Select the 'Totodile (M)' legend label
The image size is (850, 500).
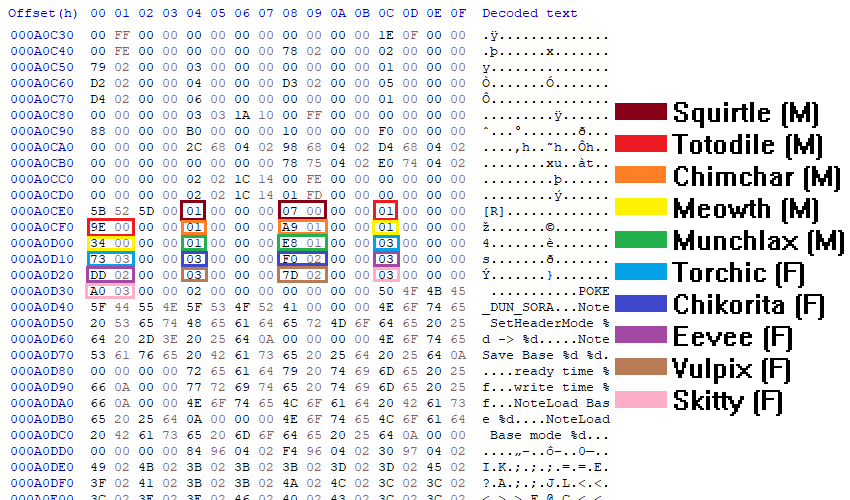coord(748,145)
